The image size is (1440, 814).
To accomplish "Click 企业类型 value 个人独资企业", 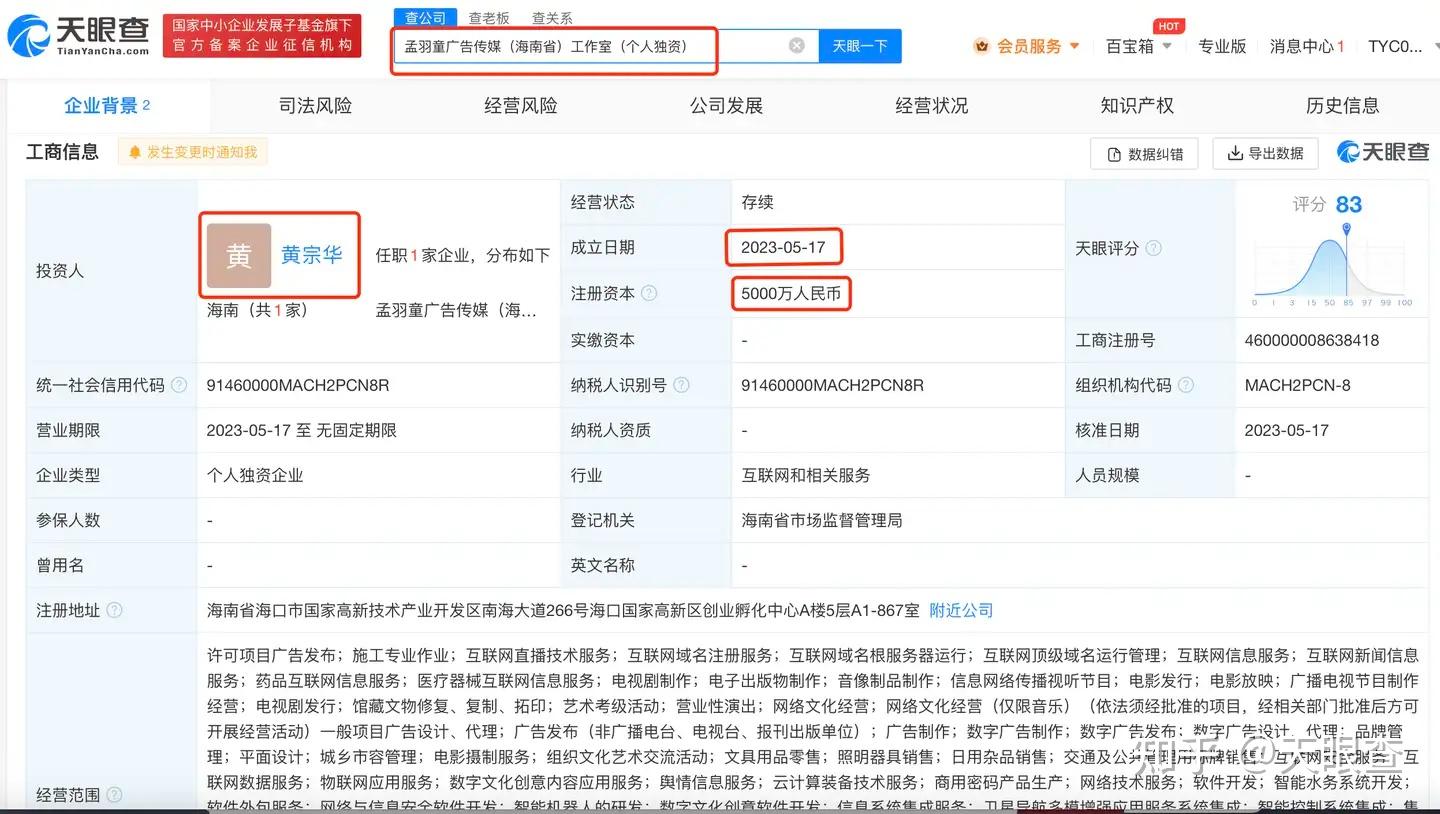I will point(255,475).
